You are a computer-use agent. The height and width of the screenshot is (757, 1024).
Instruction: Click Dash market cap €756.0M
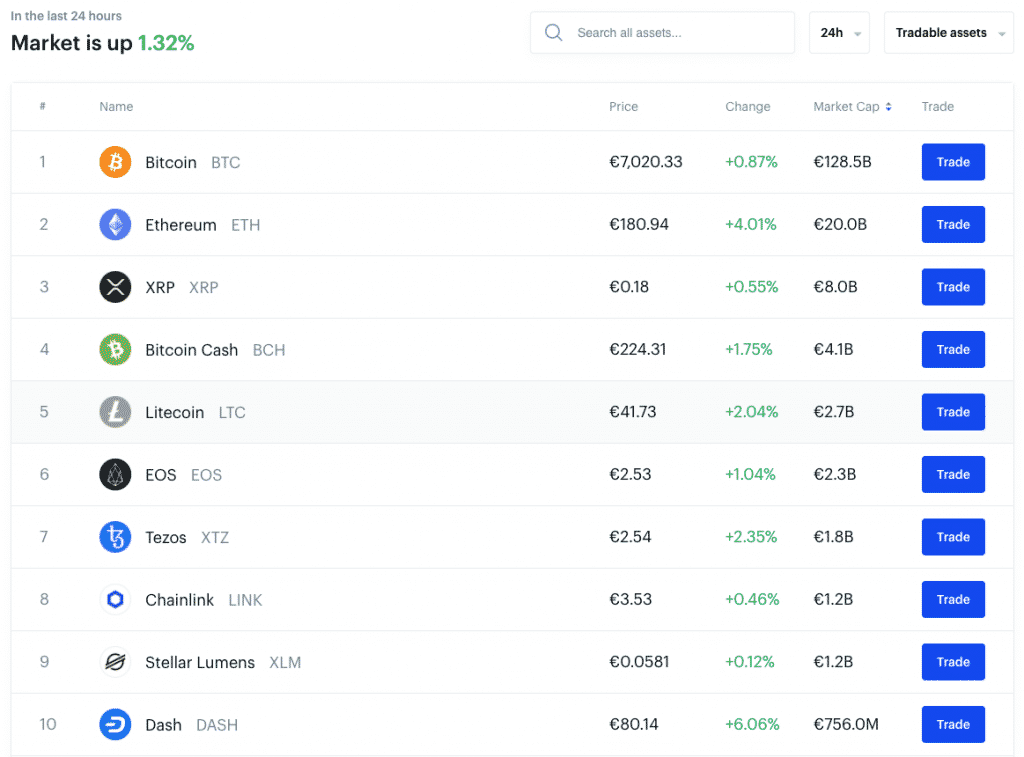click(x=846, y=724)
